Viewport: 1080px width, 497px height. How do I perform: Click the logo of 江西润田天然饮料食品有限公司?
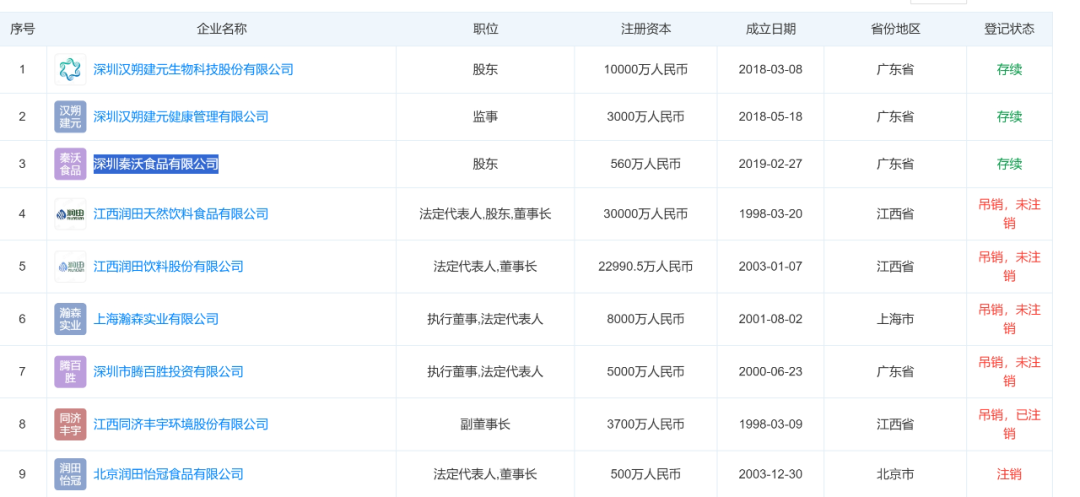coord(70,214)
